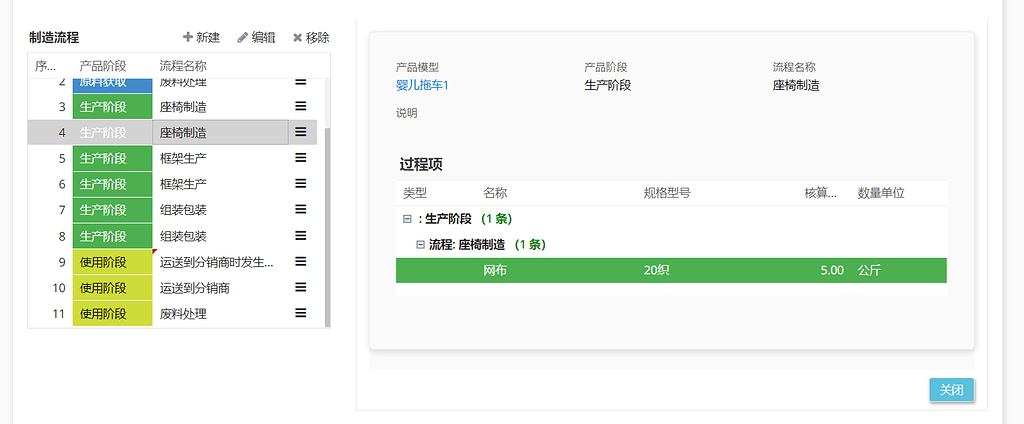Open the hamburger menu for row 10 运送到分销商
Screen dimensions: 1024x424
coord(300,288)
